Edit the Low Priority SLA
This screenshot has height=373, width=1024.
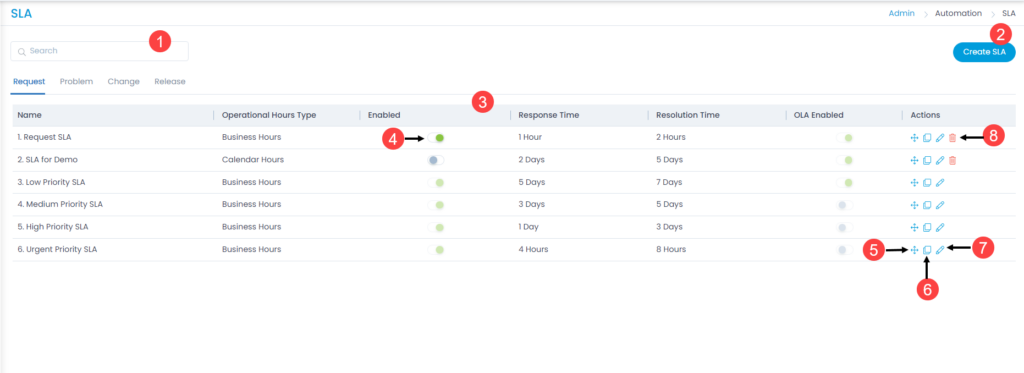(940, 182)
